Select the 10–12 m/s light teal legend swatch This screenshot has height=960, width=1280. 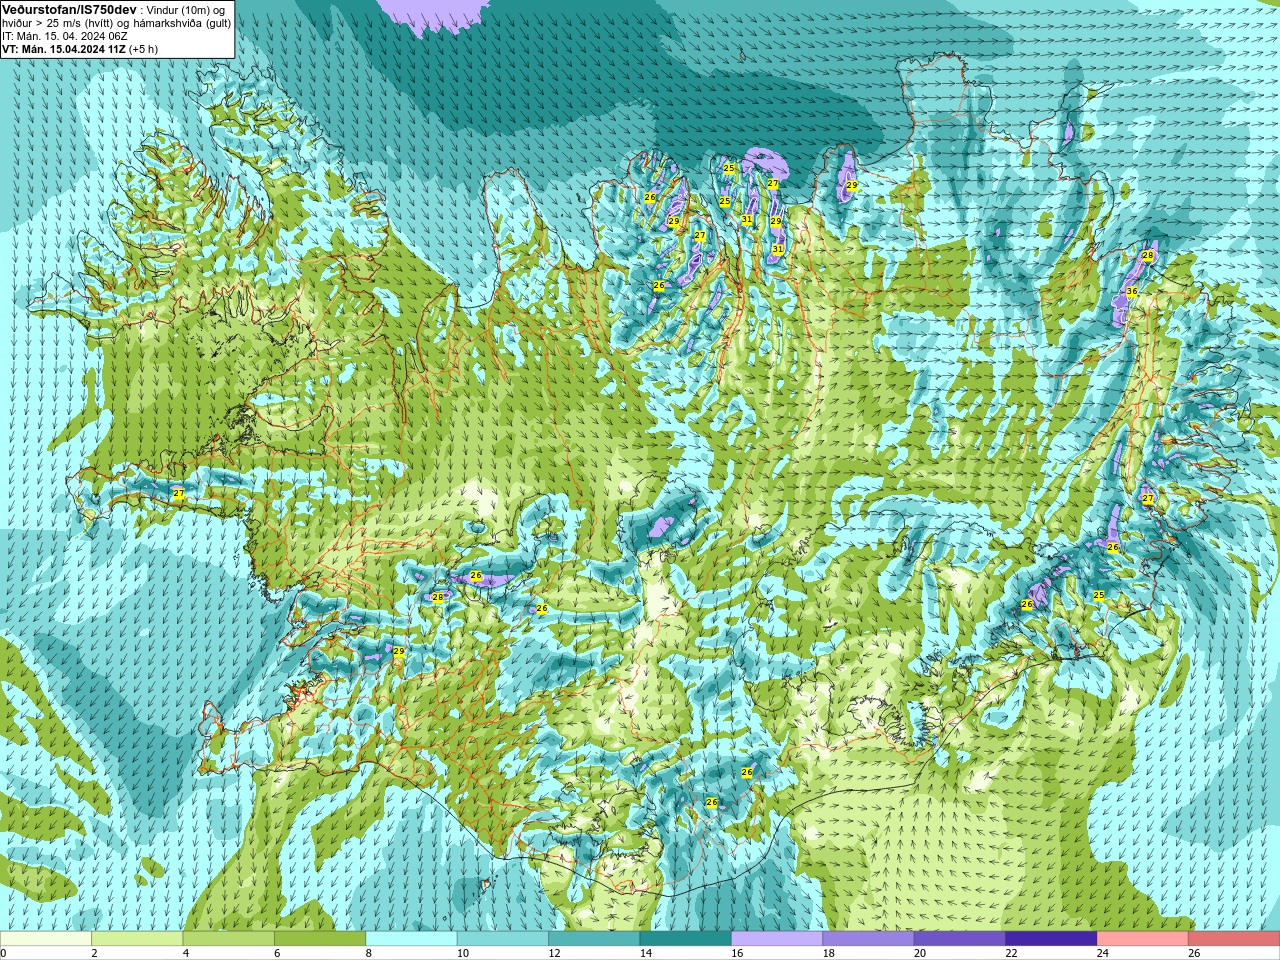503,939
